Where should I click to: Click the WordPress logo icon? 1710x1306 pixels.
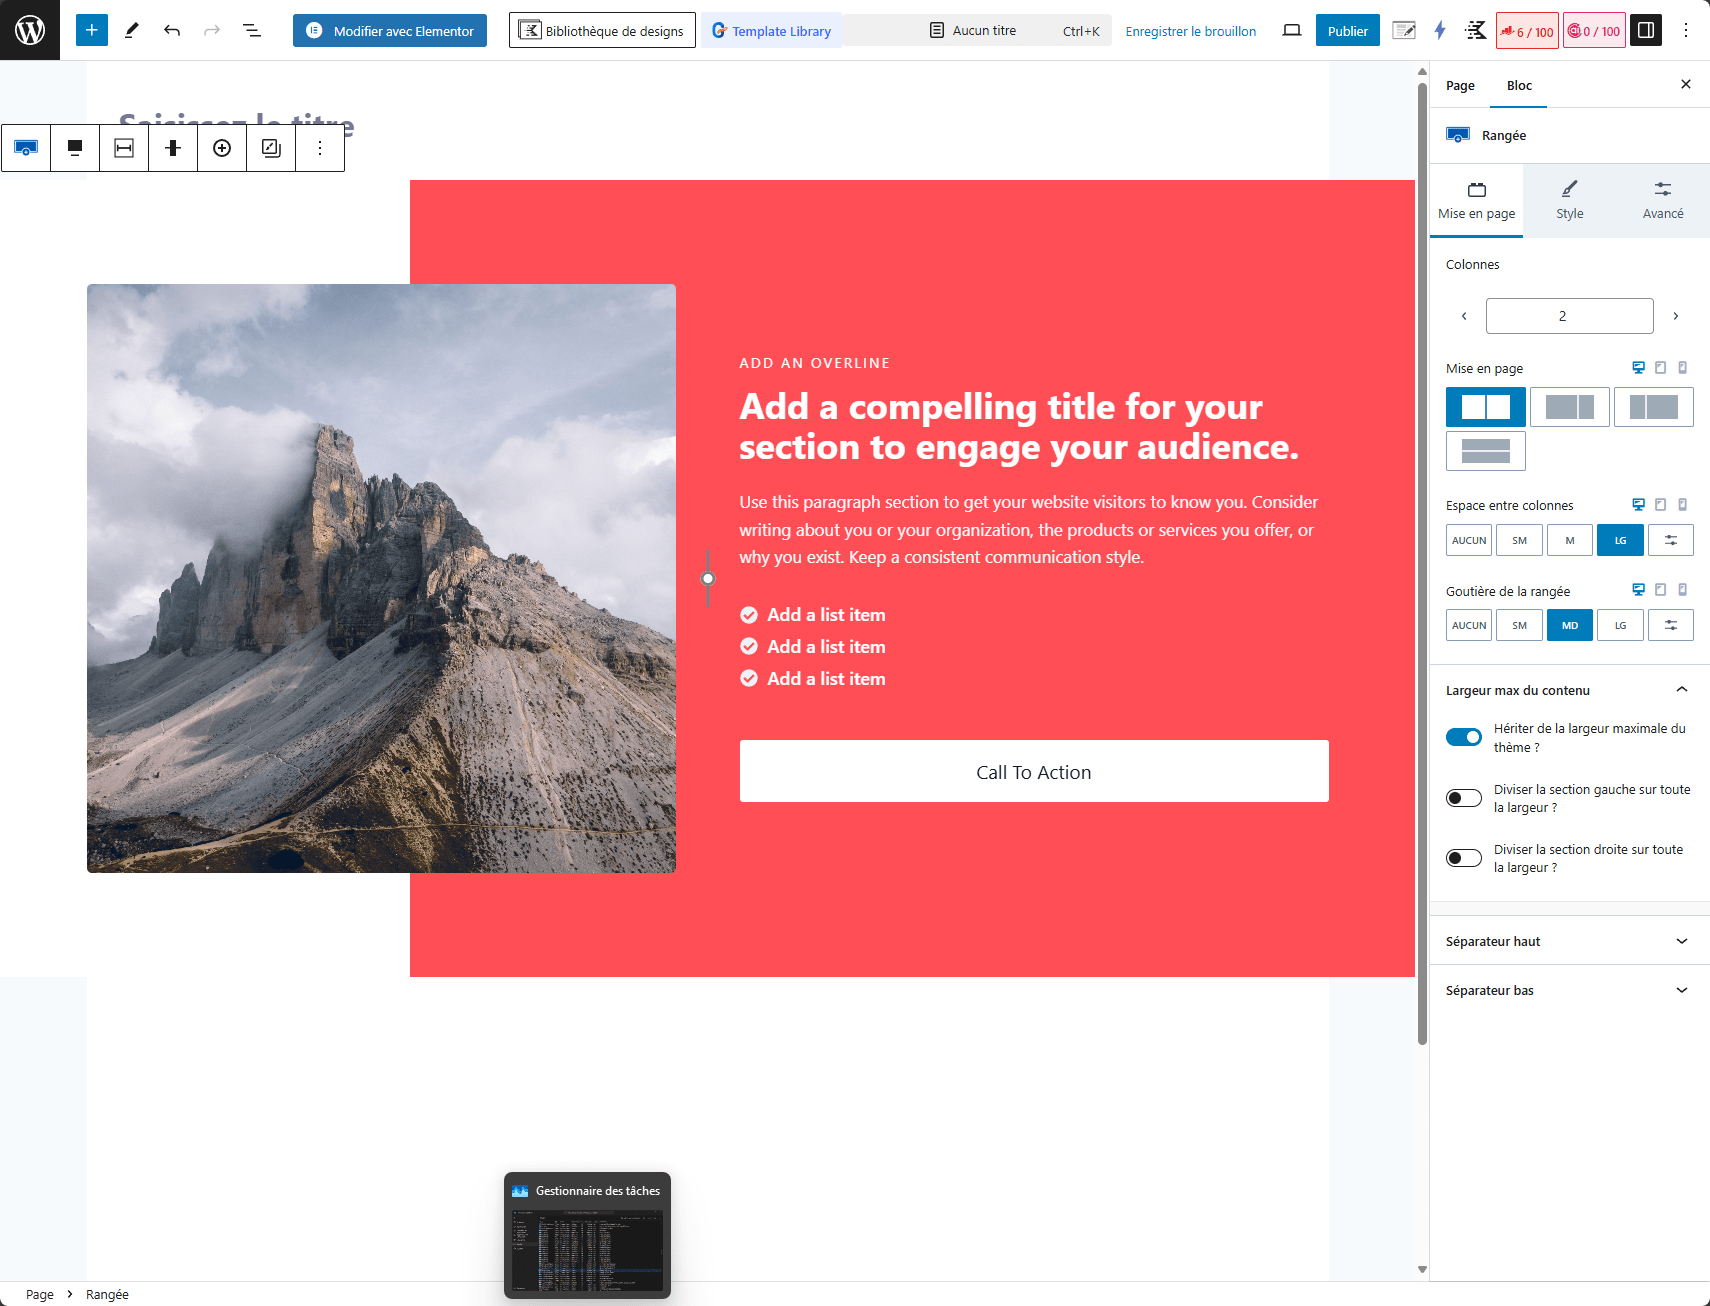(x=30, y=30)
